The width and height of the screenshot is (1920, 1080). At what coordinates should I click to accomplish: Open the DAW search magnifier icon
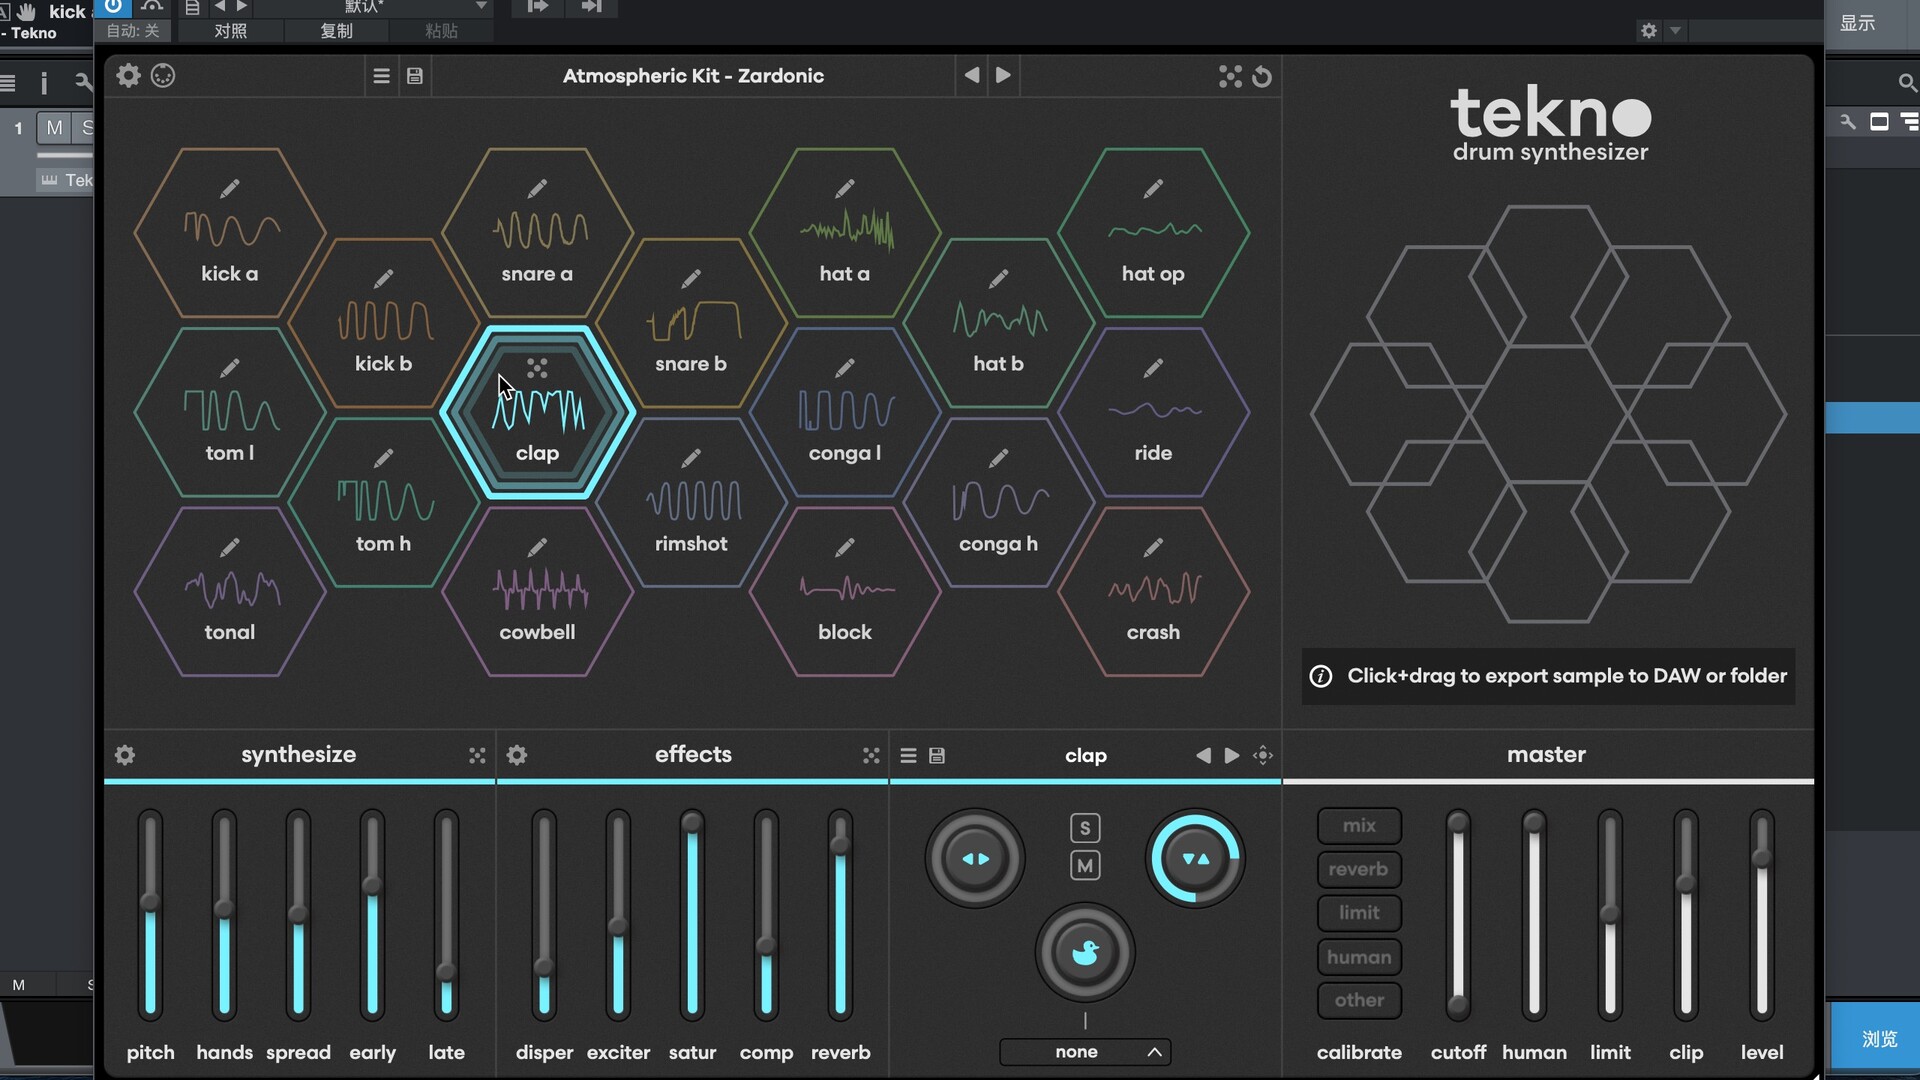(1907, 82)
